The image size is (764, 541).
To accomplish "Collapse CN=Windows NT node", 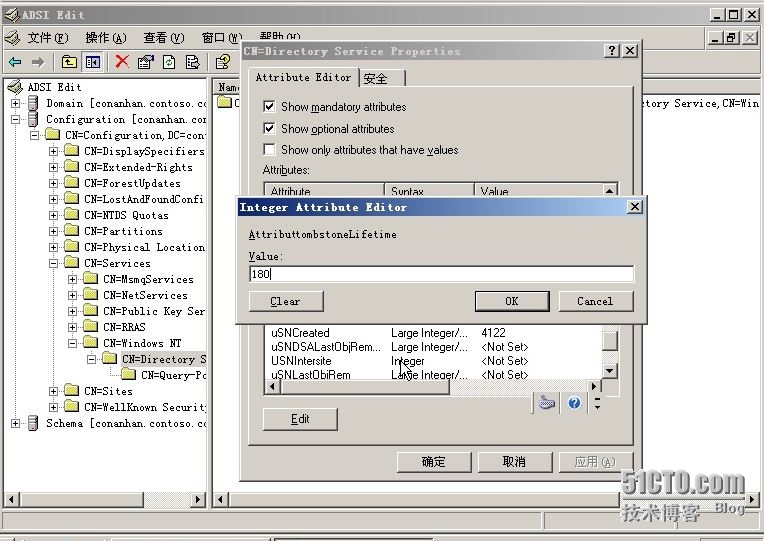I will click(73, 344).
